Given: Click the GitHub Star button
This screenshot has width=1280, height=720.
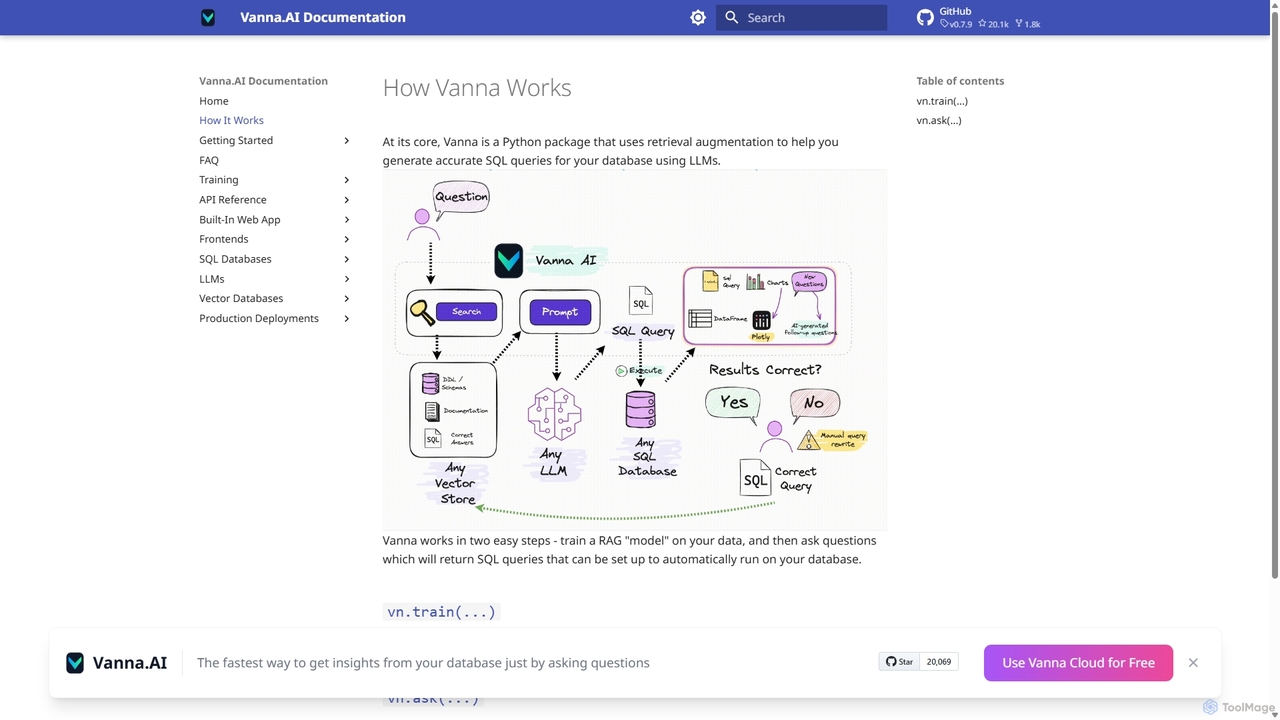Looking at the screenshot, I should coord(899,662).
